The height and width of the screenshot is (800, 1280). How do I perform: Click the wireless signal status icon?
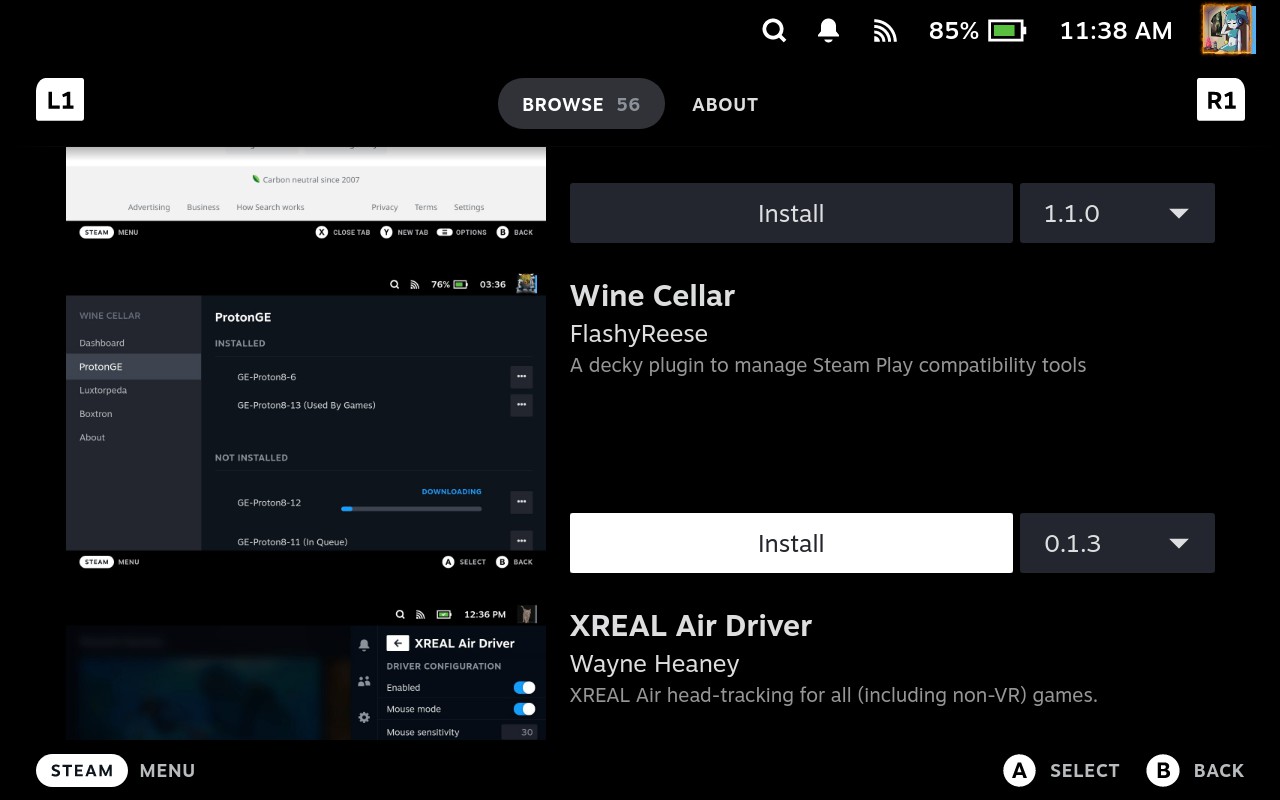tap(884, 31)
